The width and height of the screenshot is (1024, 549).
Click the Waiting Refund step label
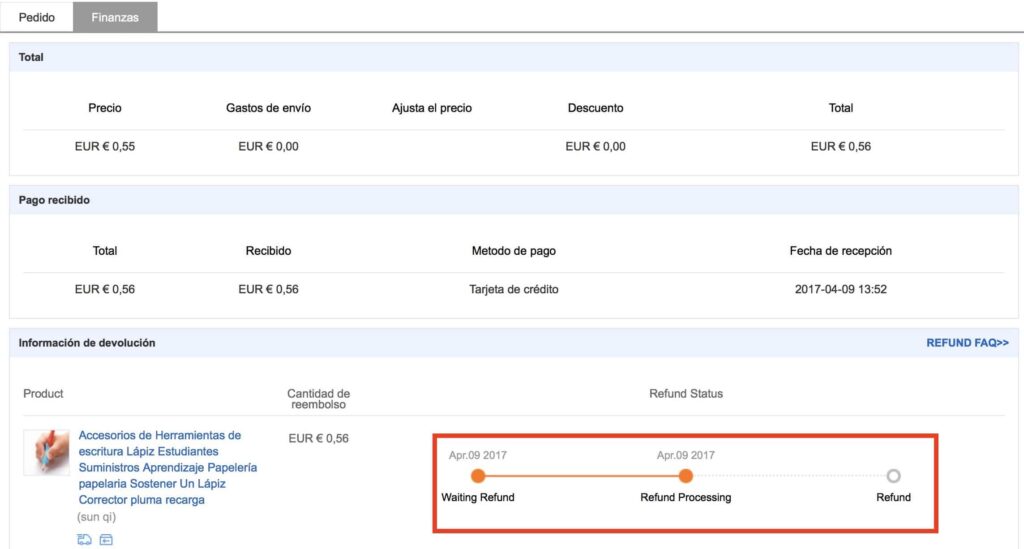478,497
